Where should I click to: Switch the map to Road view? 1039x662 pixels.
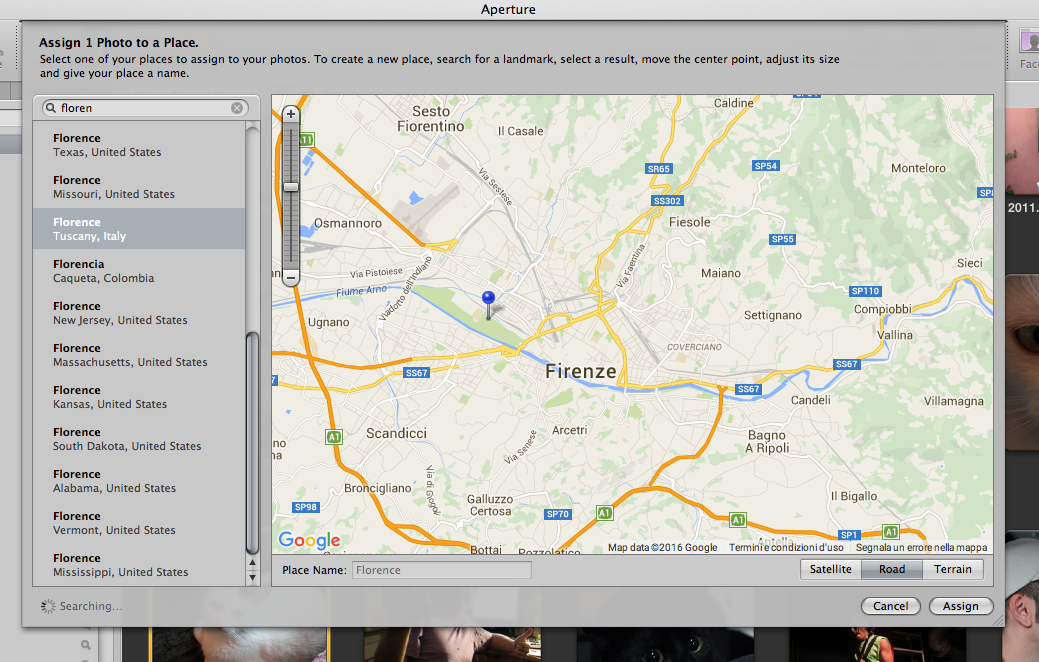892,569
